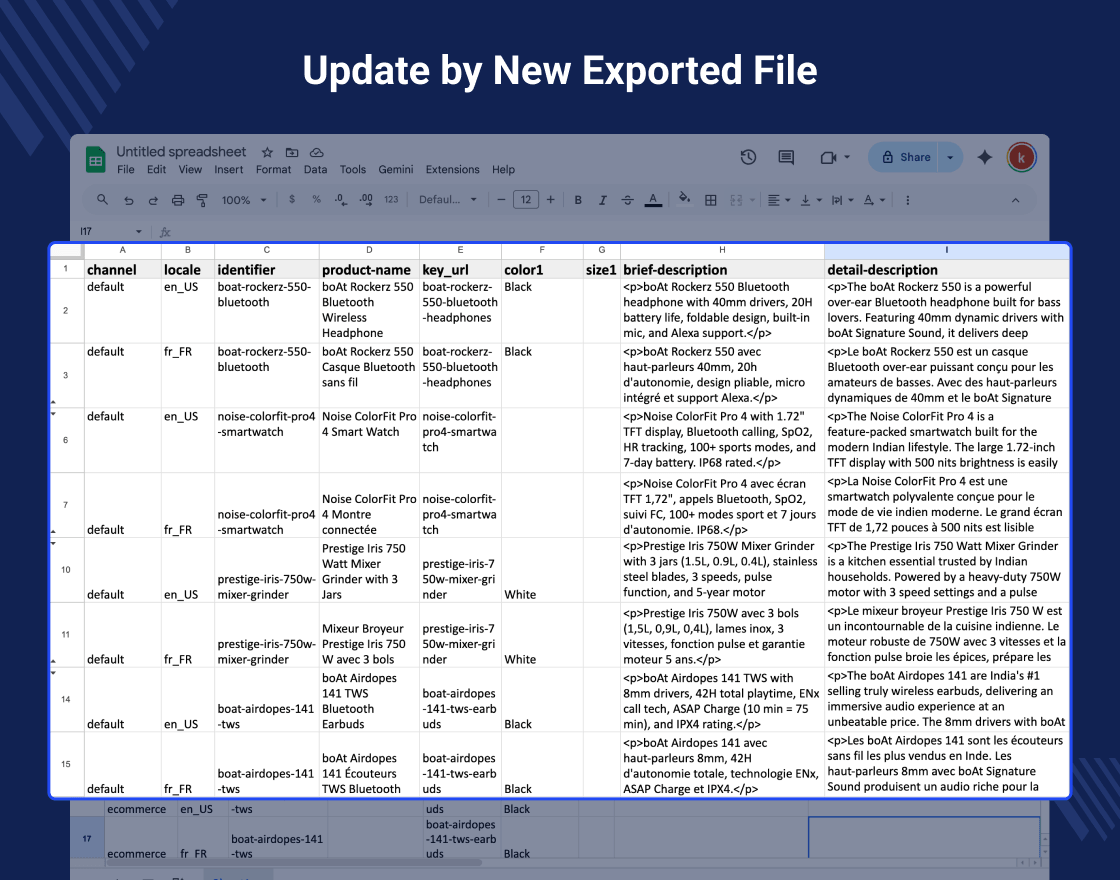This screenshot has width=1120, height=880.
Task: Start a Meet video call
Action: point(828,157)
